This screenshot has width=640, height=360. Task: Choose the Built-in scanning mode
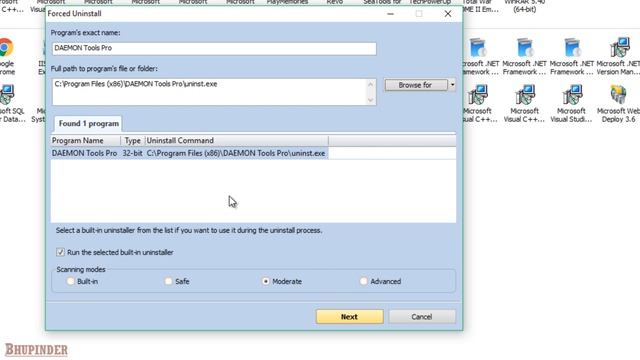(70, 281)
